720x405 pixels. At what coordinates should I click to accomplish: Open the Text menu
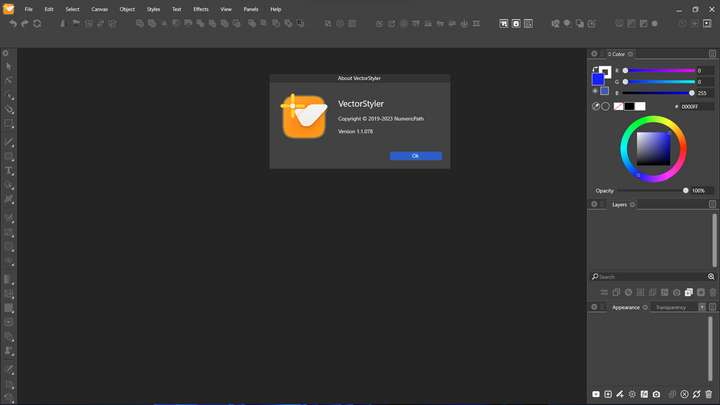coord(176,9)
